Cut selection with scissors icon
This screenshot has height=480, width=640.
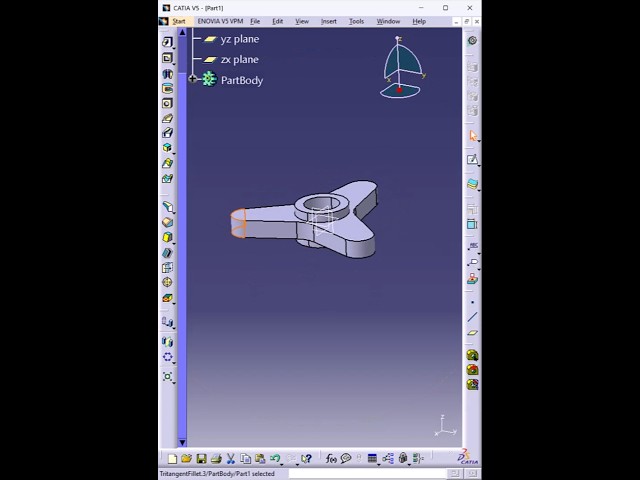pyautogui.click(x=231, y=459)
